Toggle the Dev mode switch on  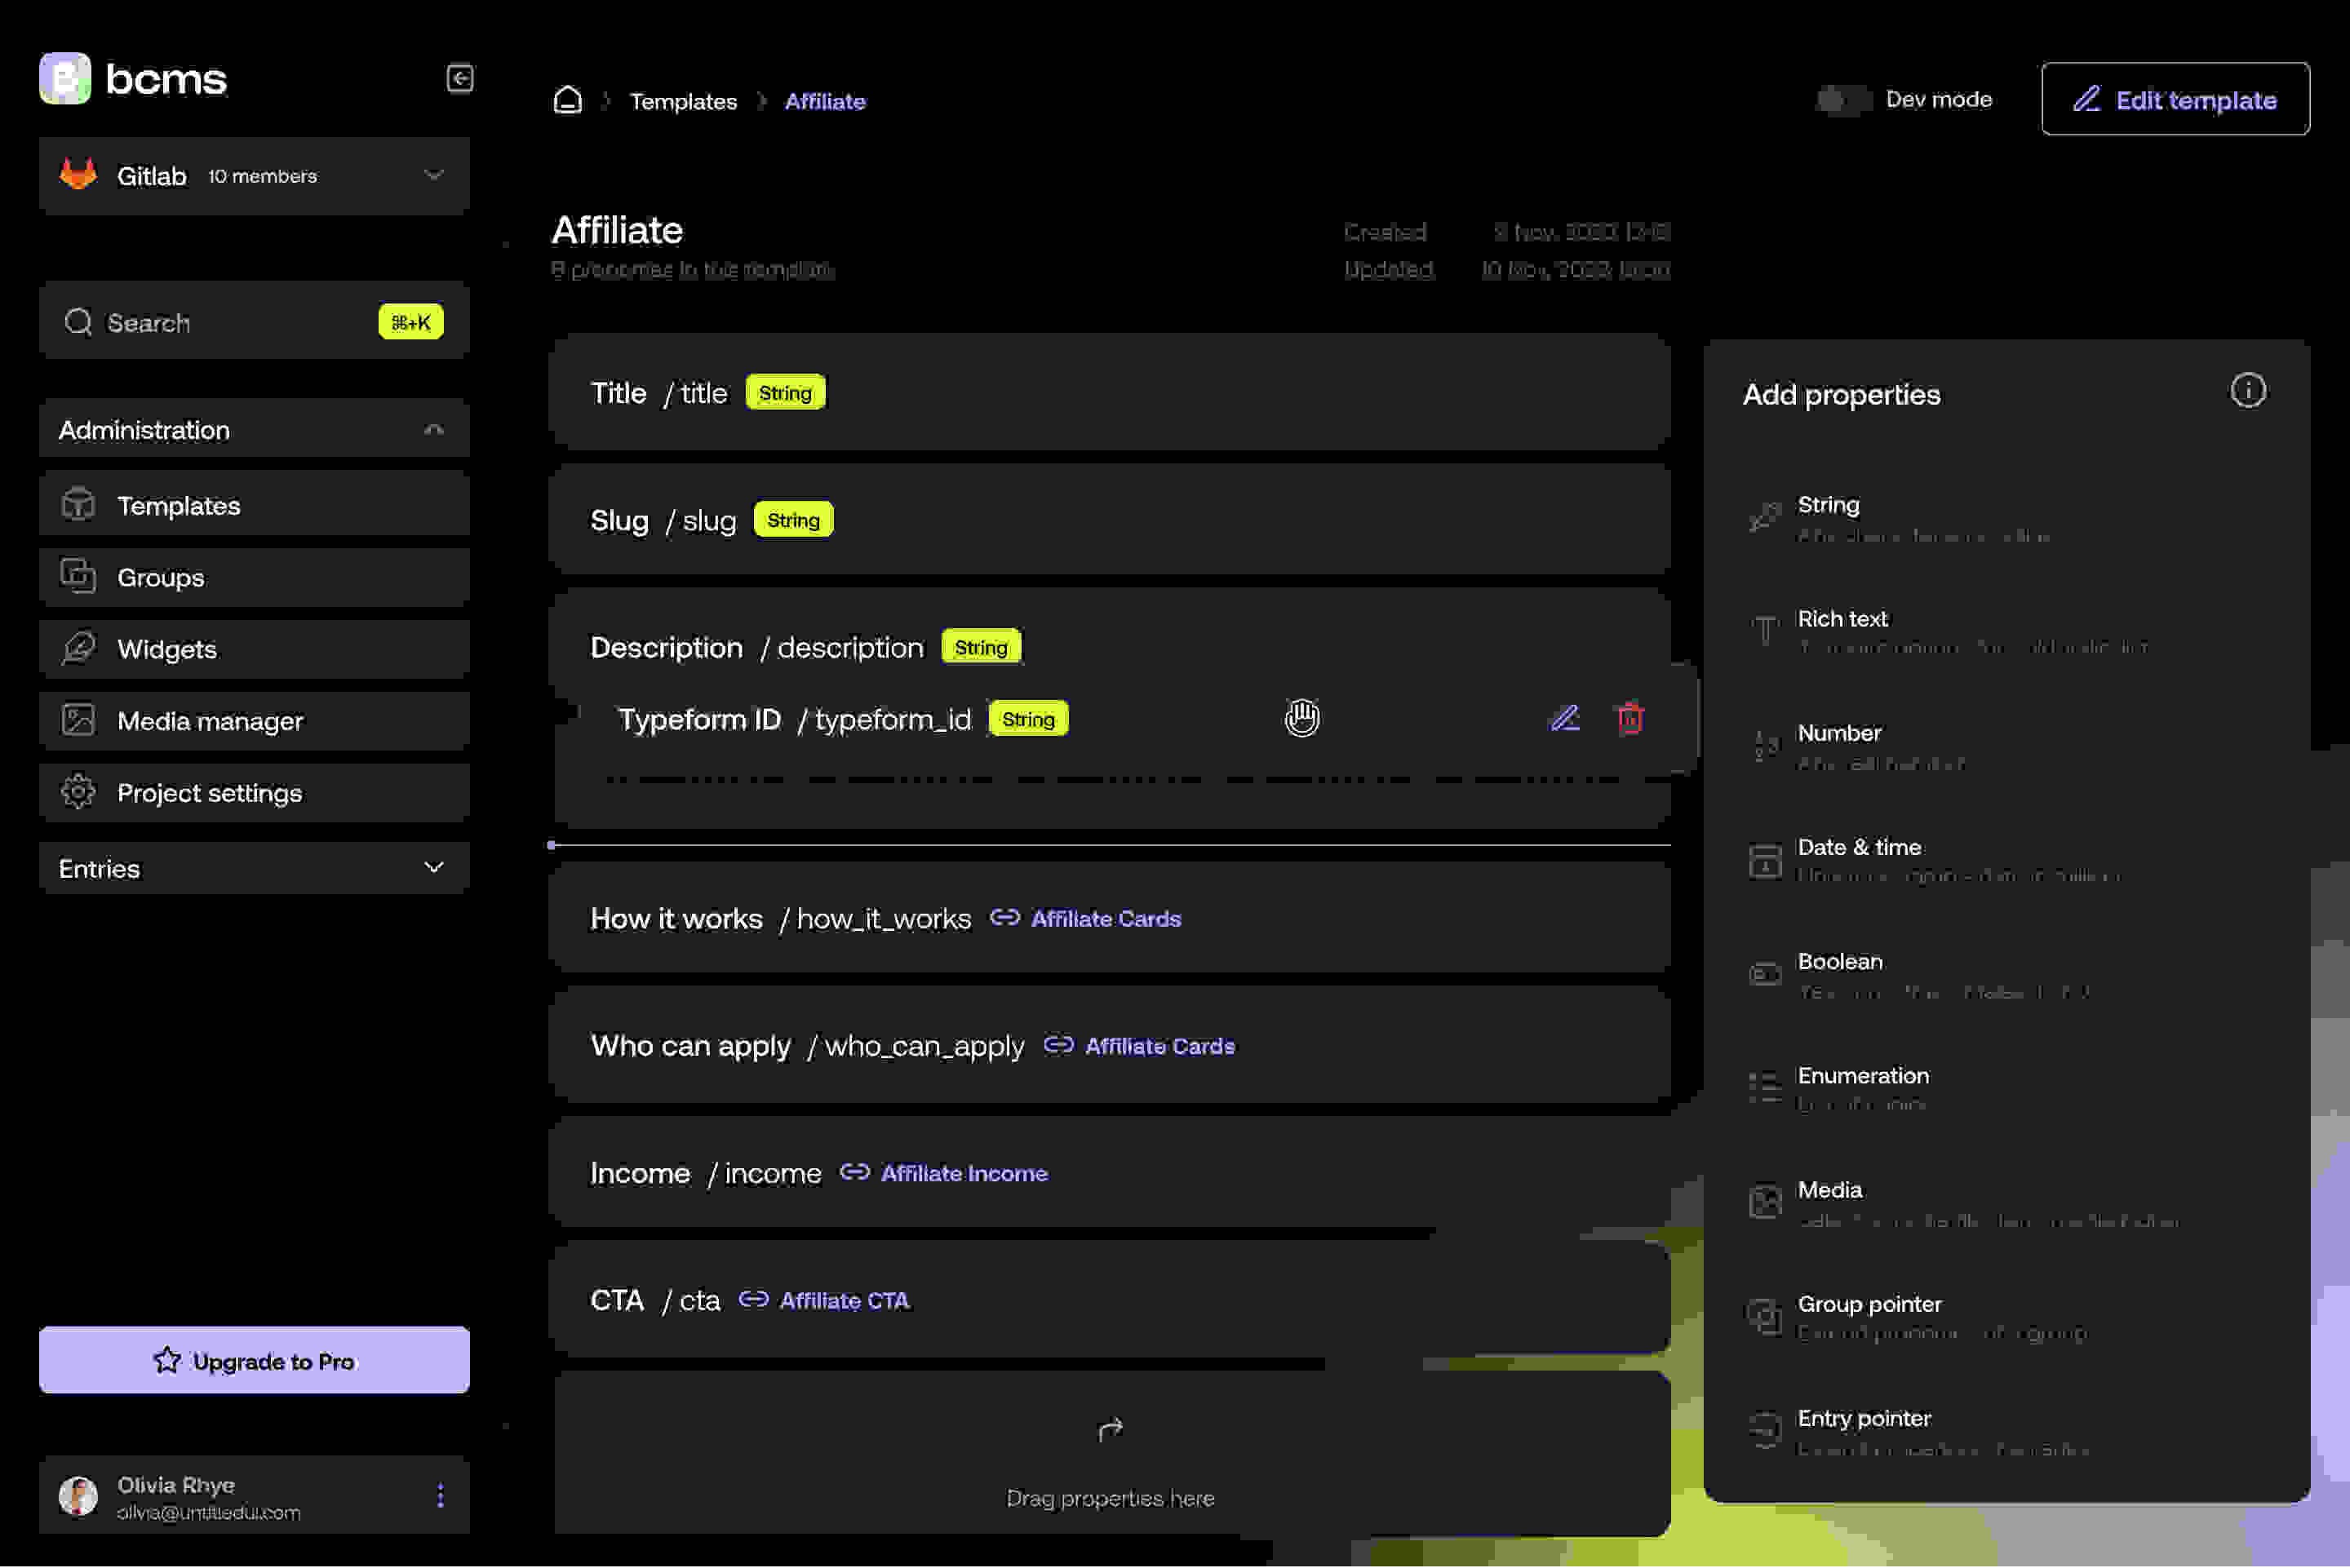click(1842, 98)
